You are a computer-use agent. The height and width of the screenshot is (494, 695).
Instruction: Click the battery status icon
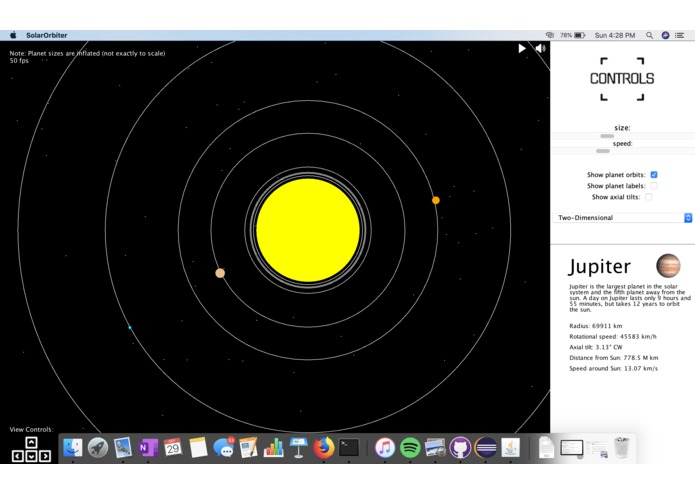tap(580, 35)
